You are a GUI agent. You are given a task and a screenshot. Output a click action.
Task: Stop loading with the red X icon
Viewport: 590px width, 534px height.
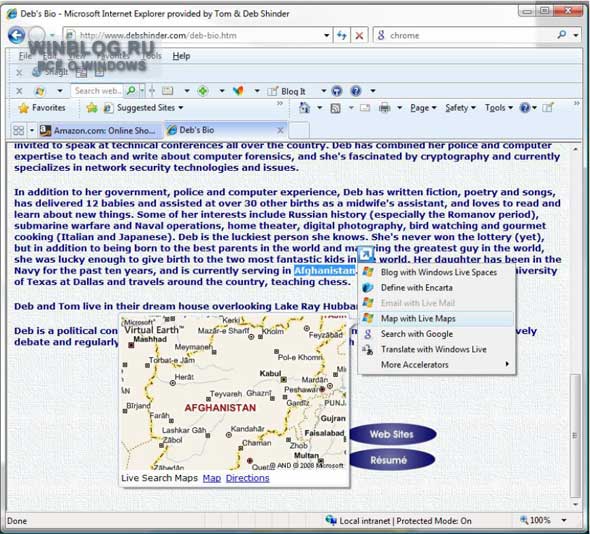359,36
